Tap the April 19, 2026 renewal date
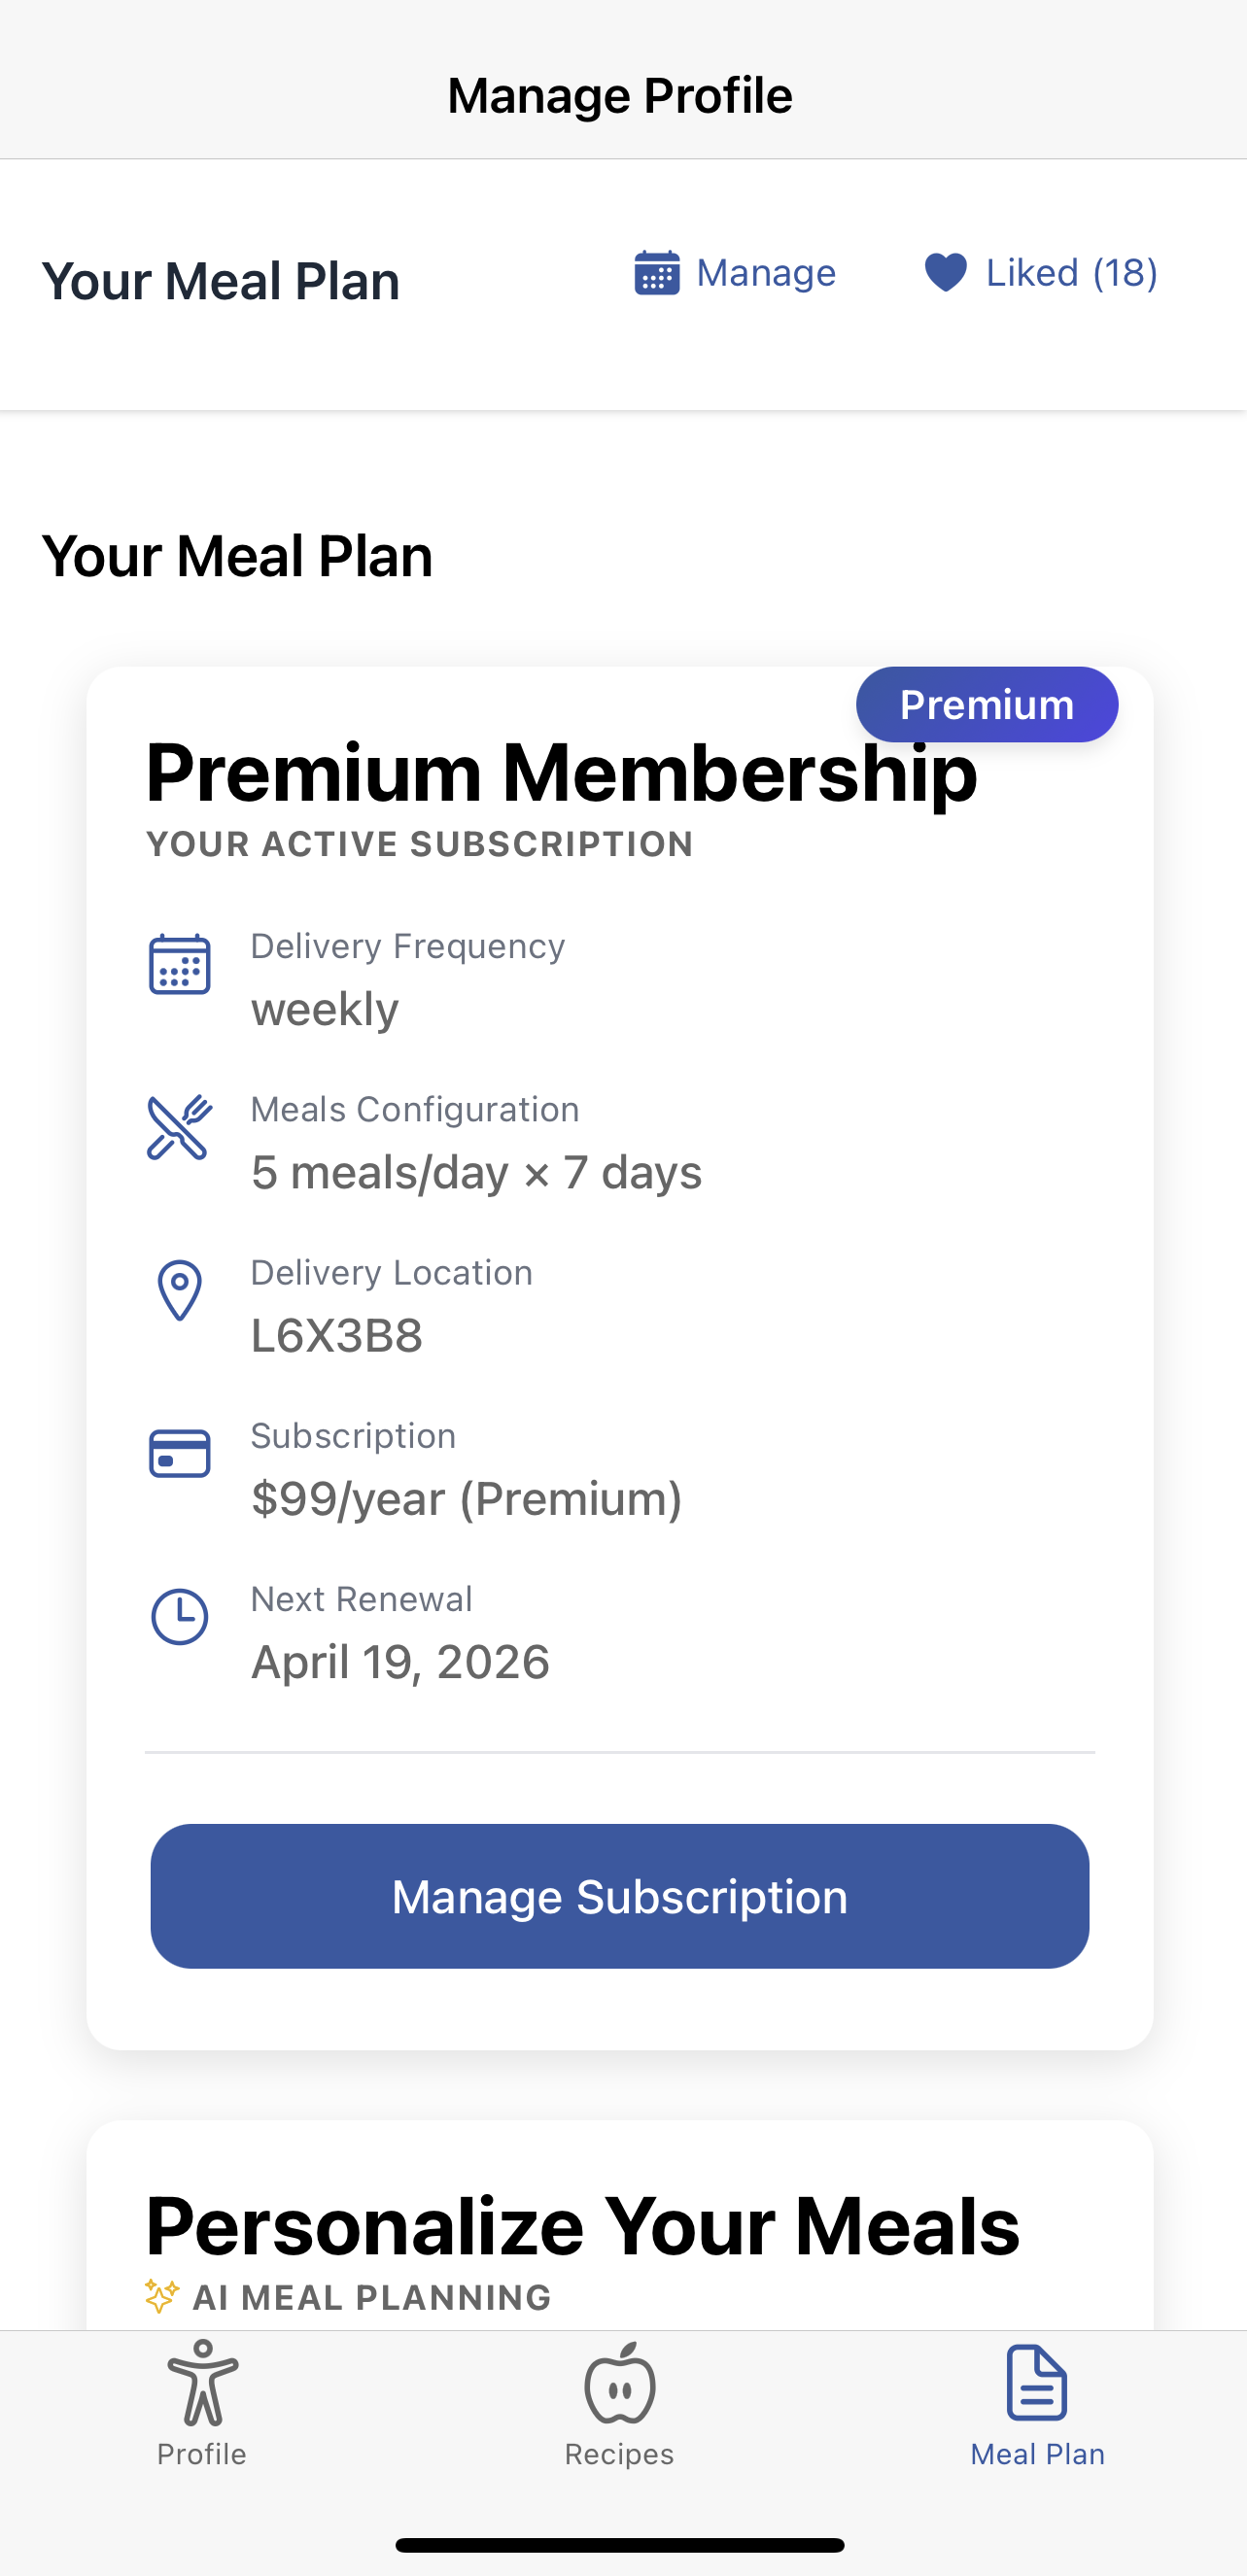 click(400, 1662)
